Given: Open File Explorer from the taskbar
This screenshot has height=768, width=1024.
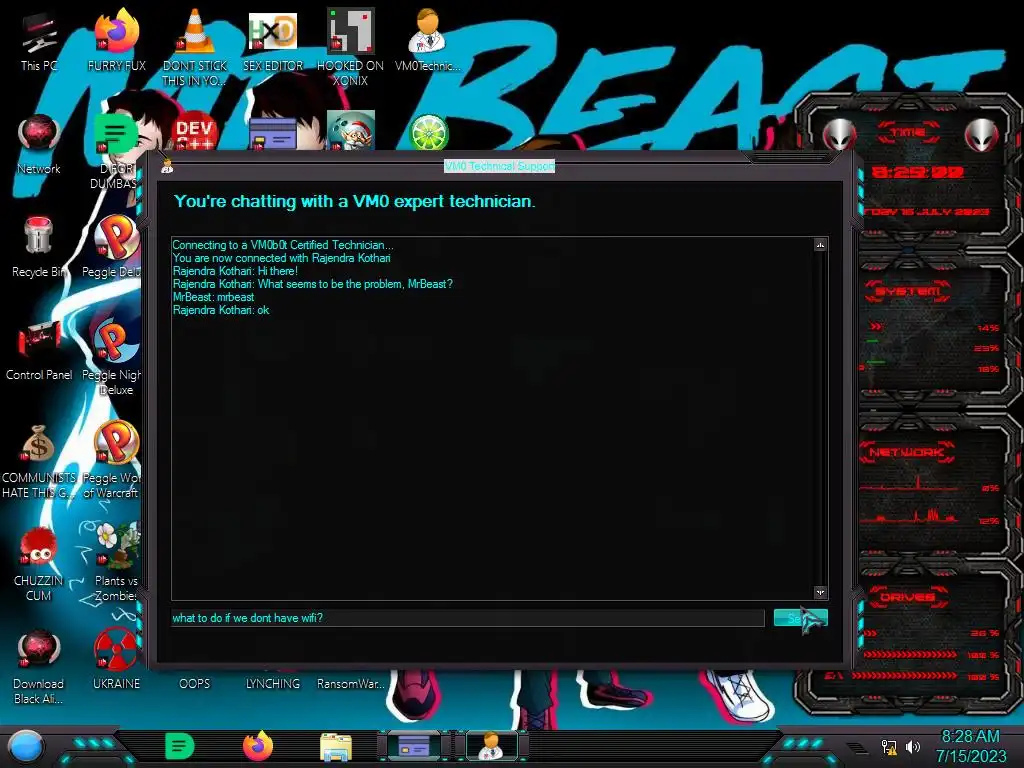Looking at the screenshot, I should (336, 747).
